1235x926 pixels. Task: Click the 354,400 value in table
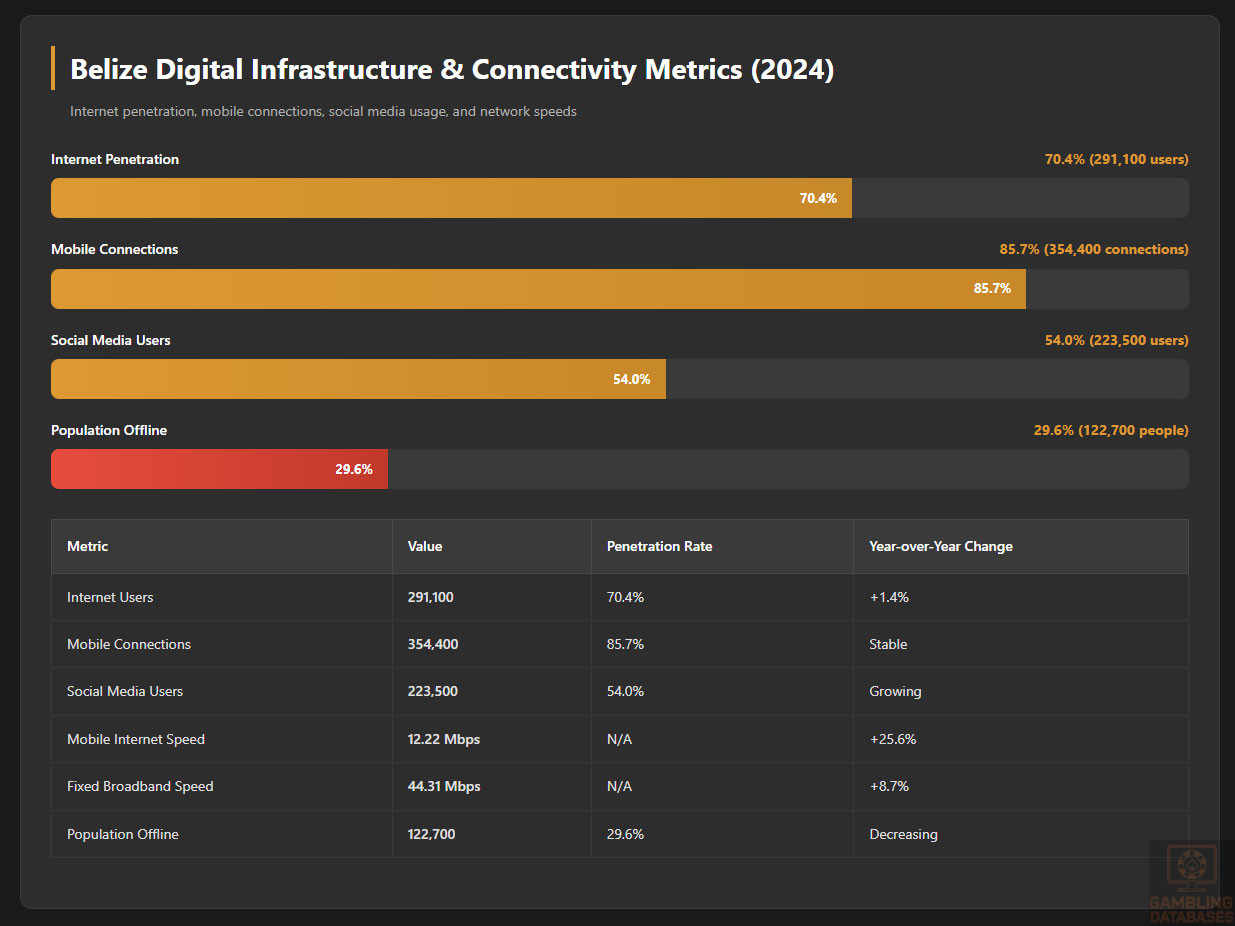[433, 644]
